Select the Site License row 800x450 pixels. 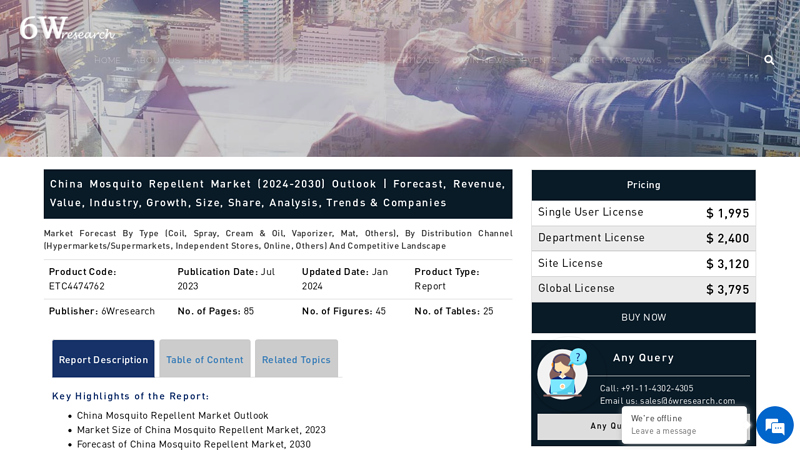pyautogui.click(x=643, y=264)
